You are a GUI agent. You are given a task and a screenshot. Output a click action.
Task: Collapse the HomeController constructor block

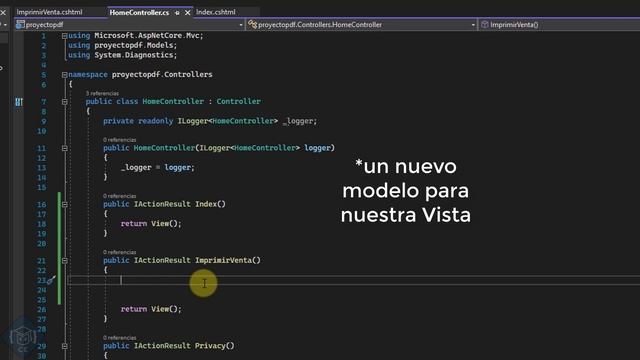64,148
